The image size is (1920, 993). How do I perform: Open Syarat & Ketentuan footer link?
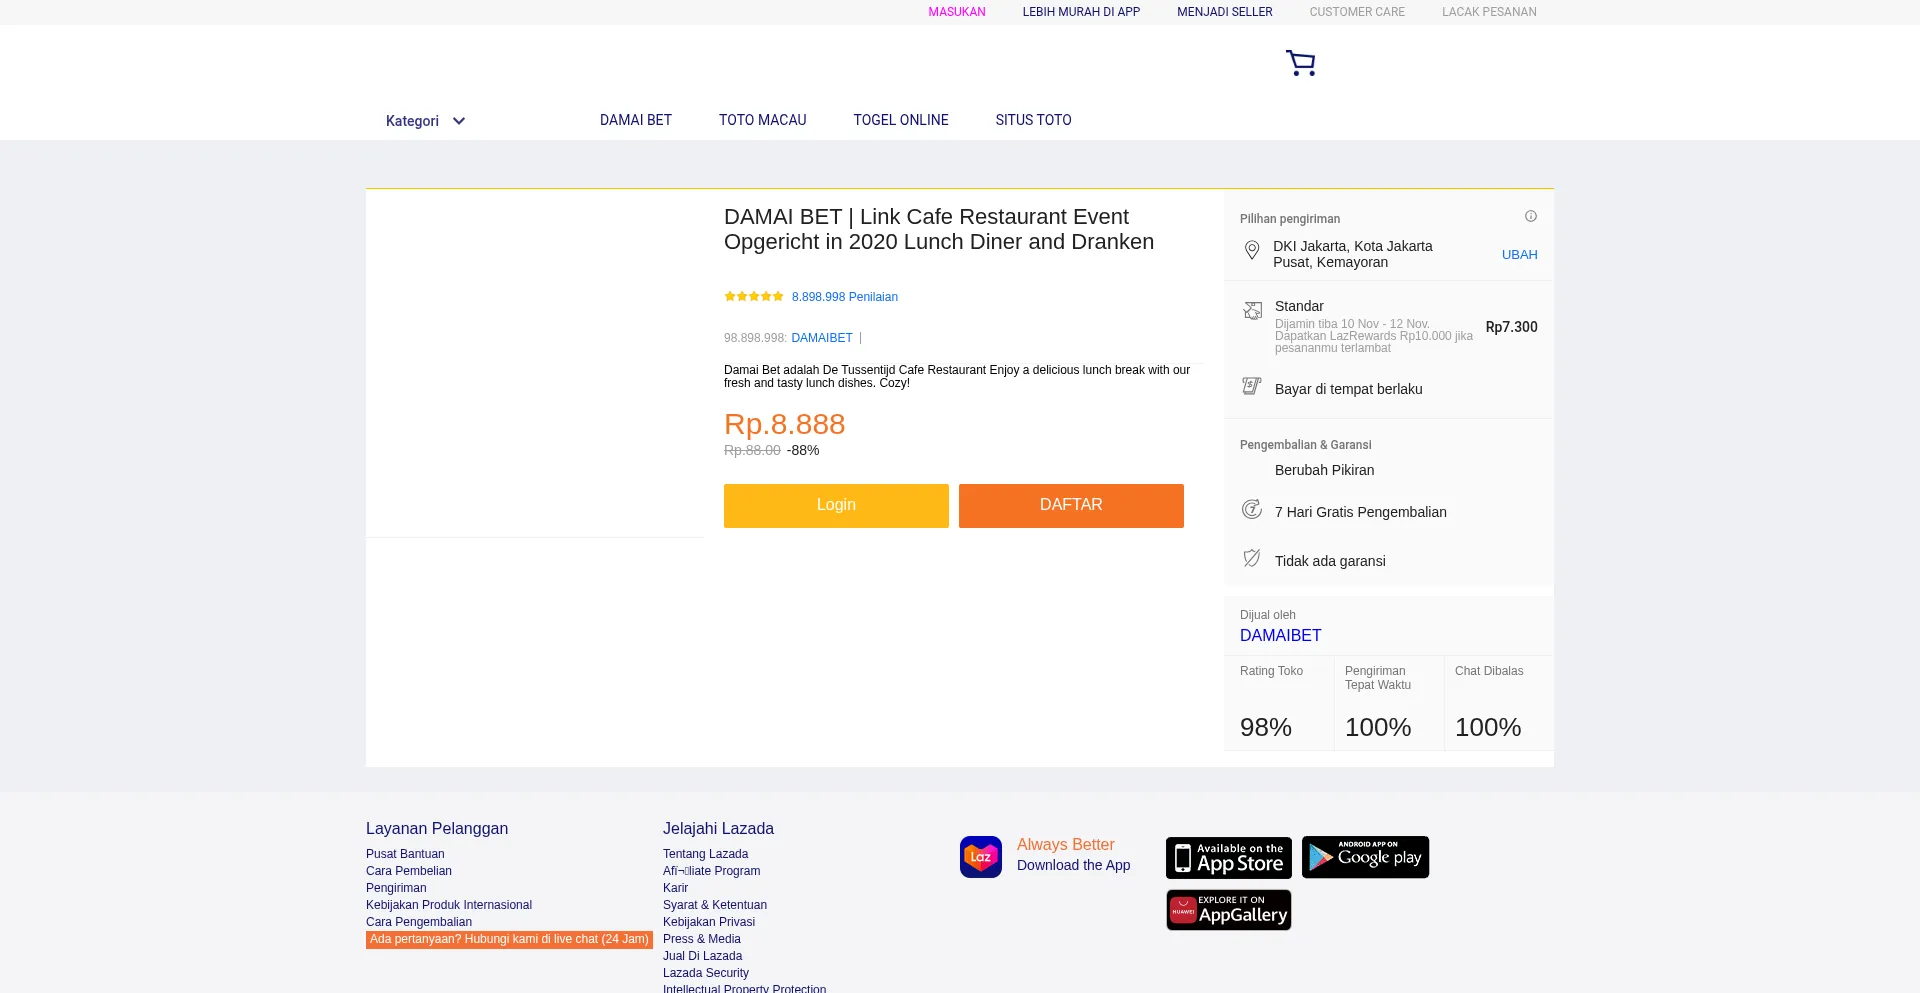tap(715, 905)
